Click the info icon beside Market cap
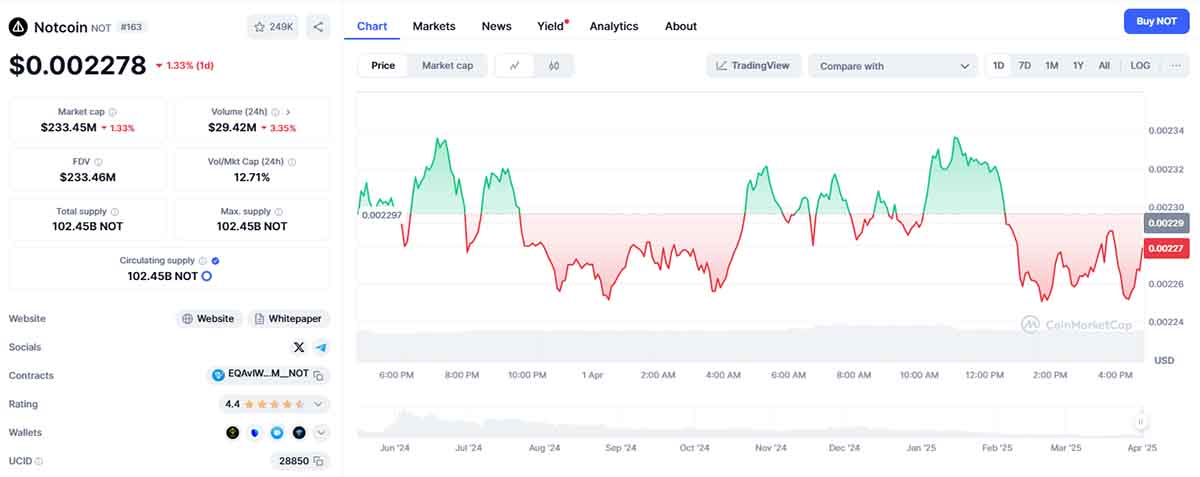This screenshot has width=1200, height=477. click(x=112, y=112)
